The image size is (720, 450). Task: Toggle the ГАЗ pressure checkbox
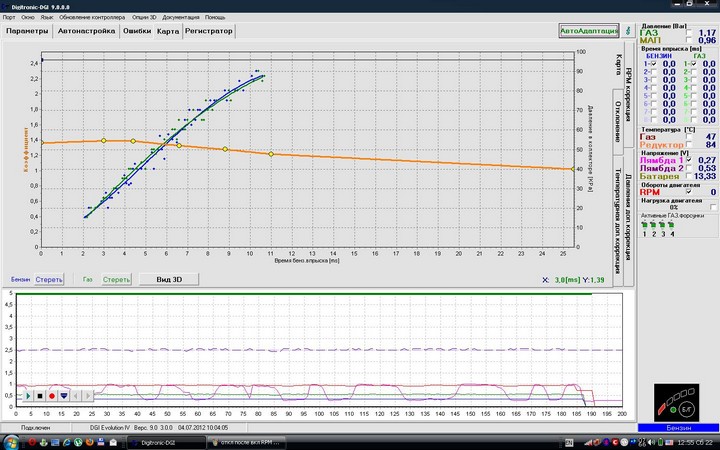coord(690,32)
